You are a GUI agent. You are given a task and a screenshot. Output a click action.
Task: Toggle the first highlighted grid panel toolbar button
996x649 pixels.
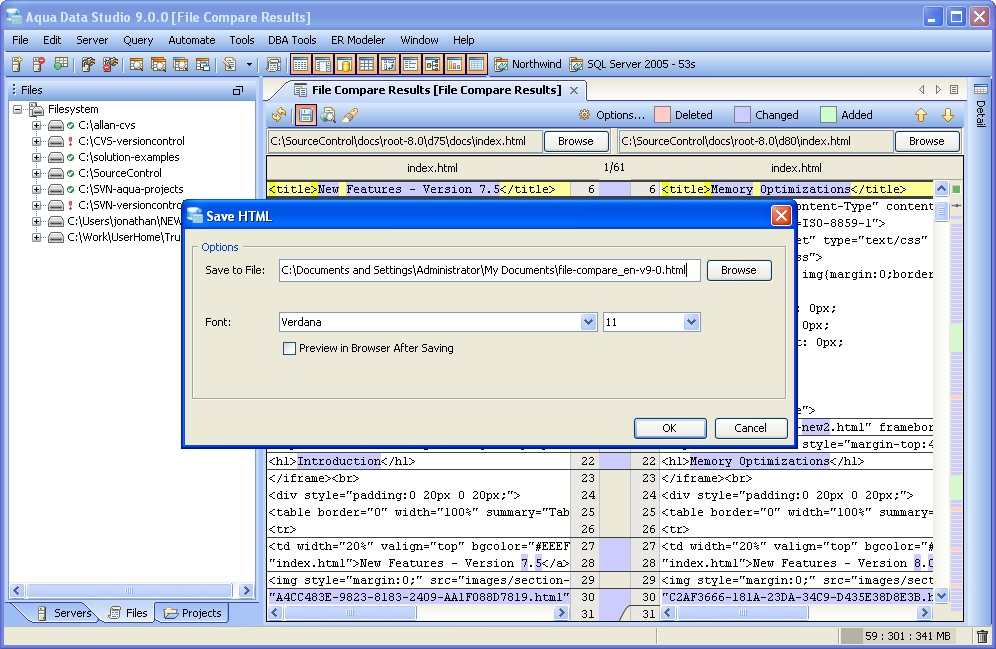click(x=300, y=64)
